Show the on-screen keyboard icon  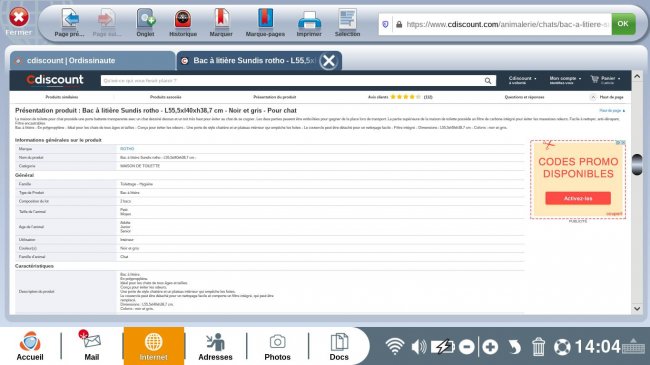coord(633,346)
